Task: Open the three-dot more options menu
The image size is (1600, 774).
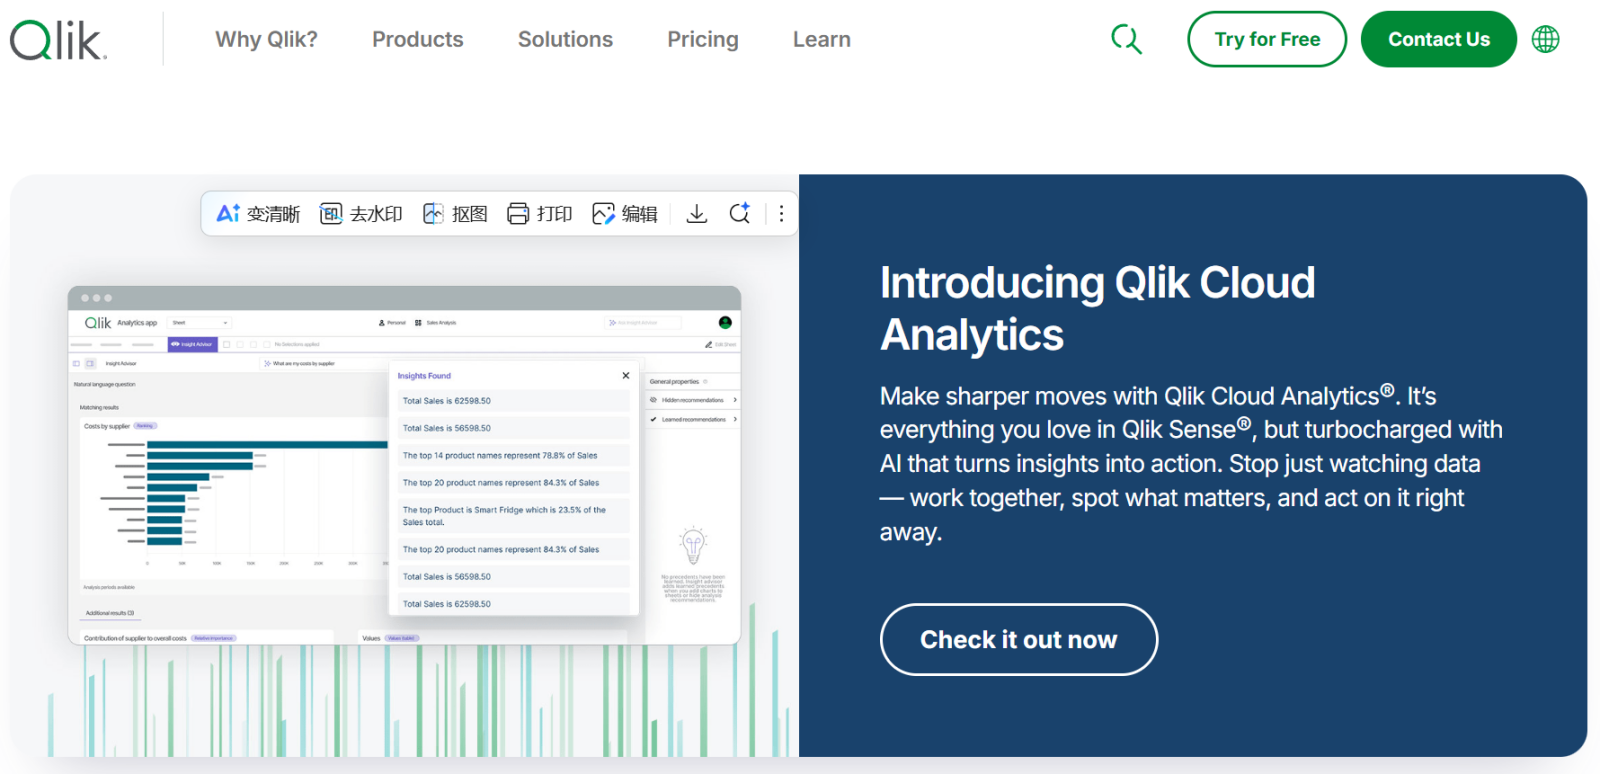Action: pos(781,214)
